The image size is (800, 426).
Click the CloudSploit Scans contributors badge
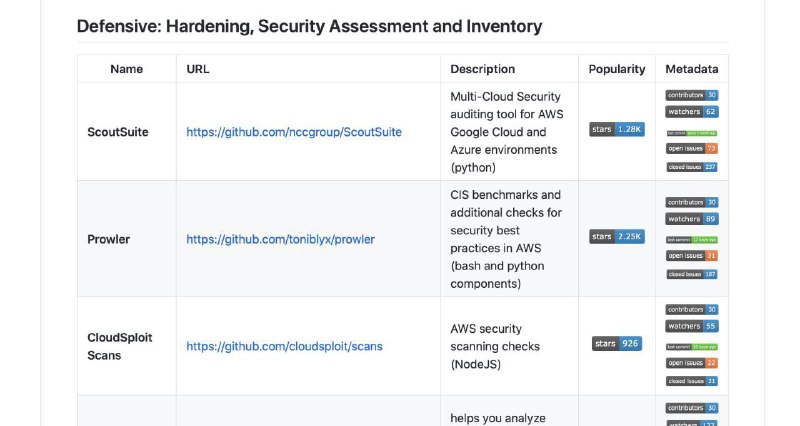click(692, 310)
